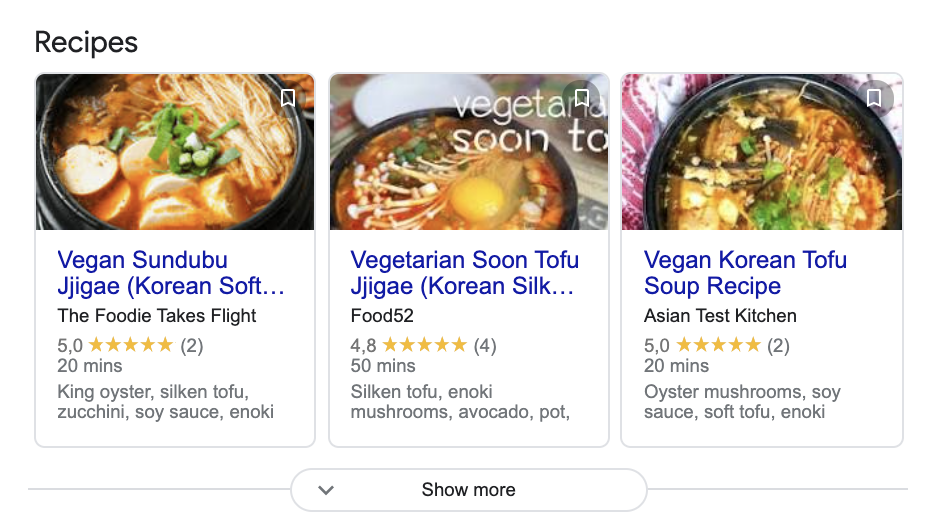Save the Food52 Soon Tofu recipe bookmark
926x528 pixels.
point(581,98)
